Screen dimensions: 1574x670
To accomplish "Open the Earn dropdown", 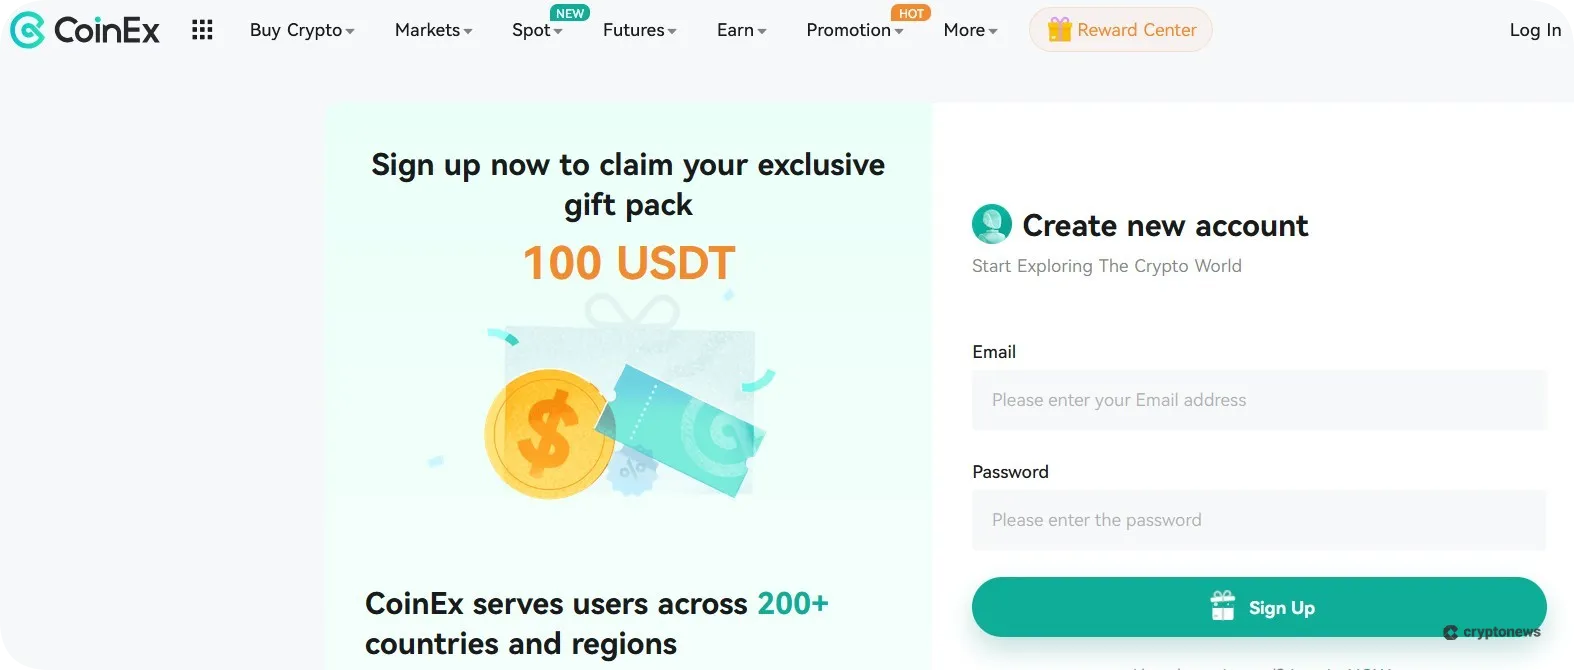I will click(x=735, y=30).
